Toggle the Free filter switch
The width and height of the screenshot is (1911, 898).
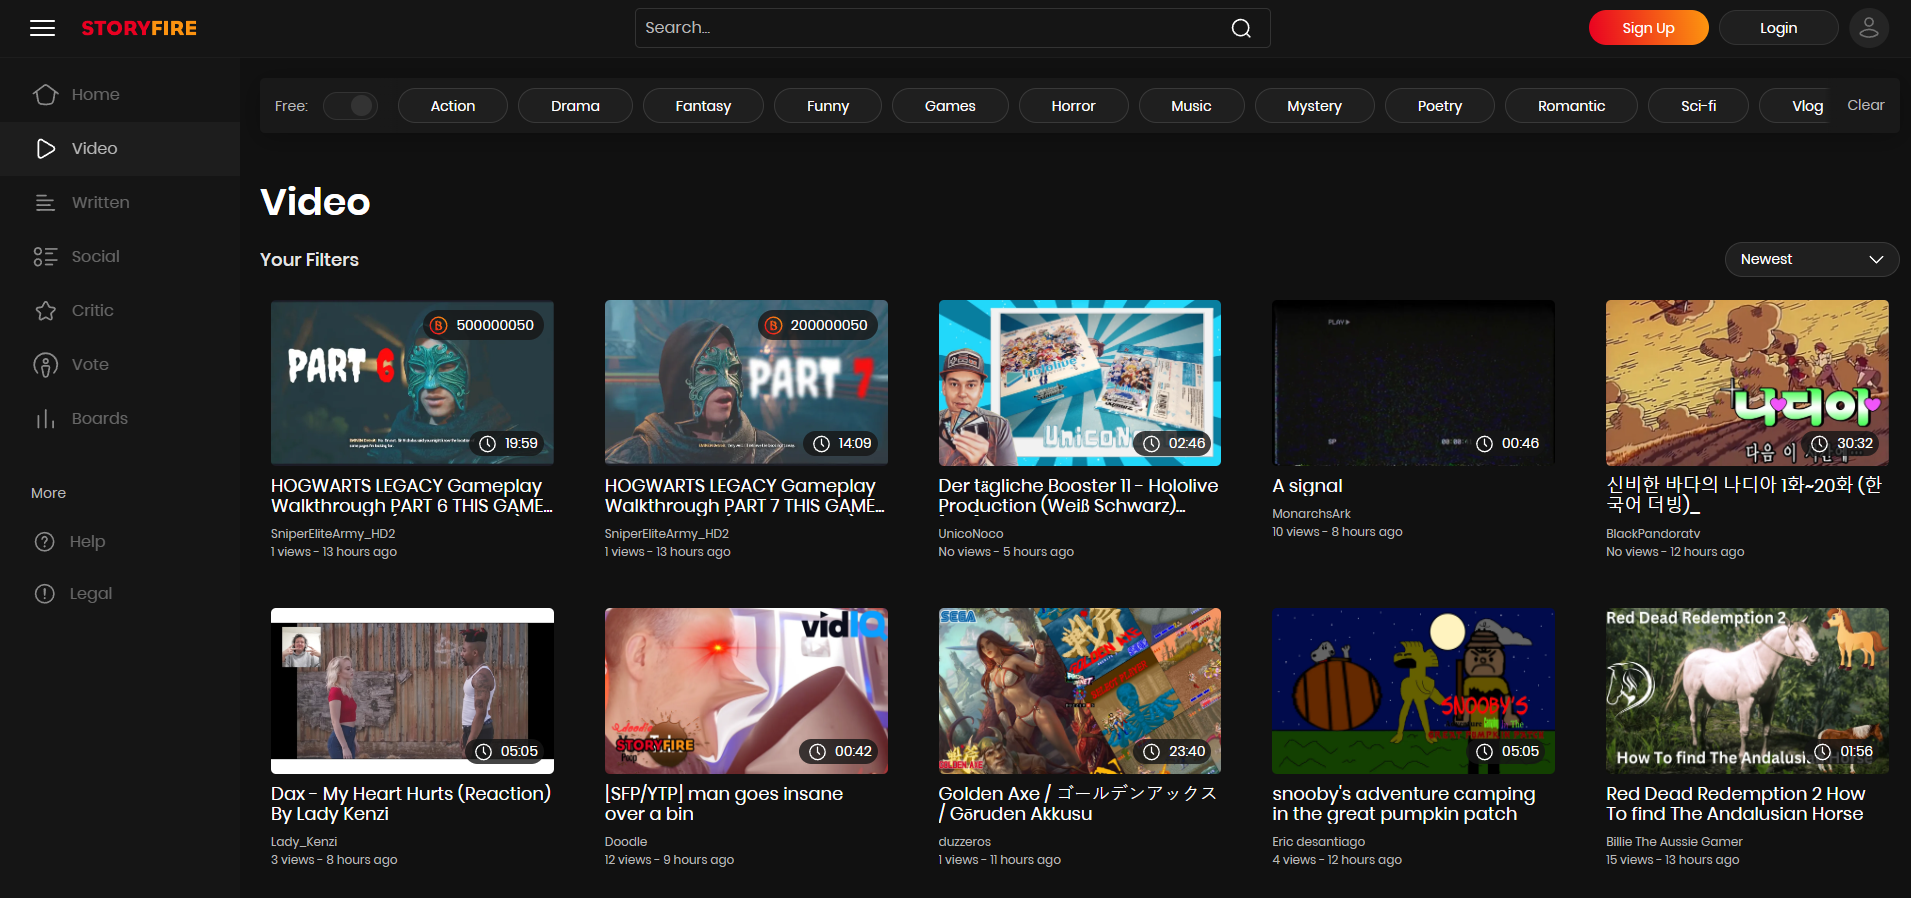coord(350,106)
